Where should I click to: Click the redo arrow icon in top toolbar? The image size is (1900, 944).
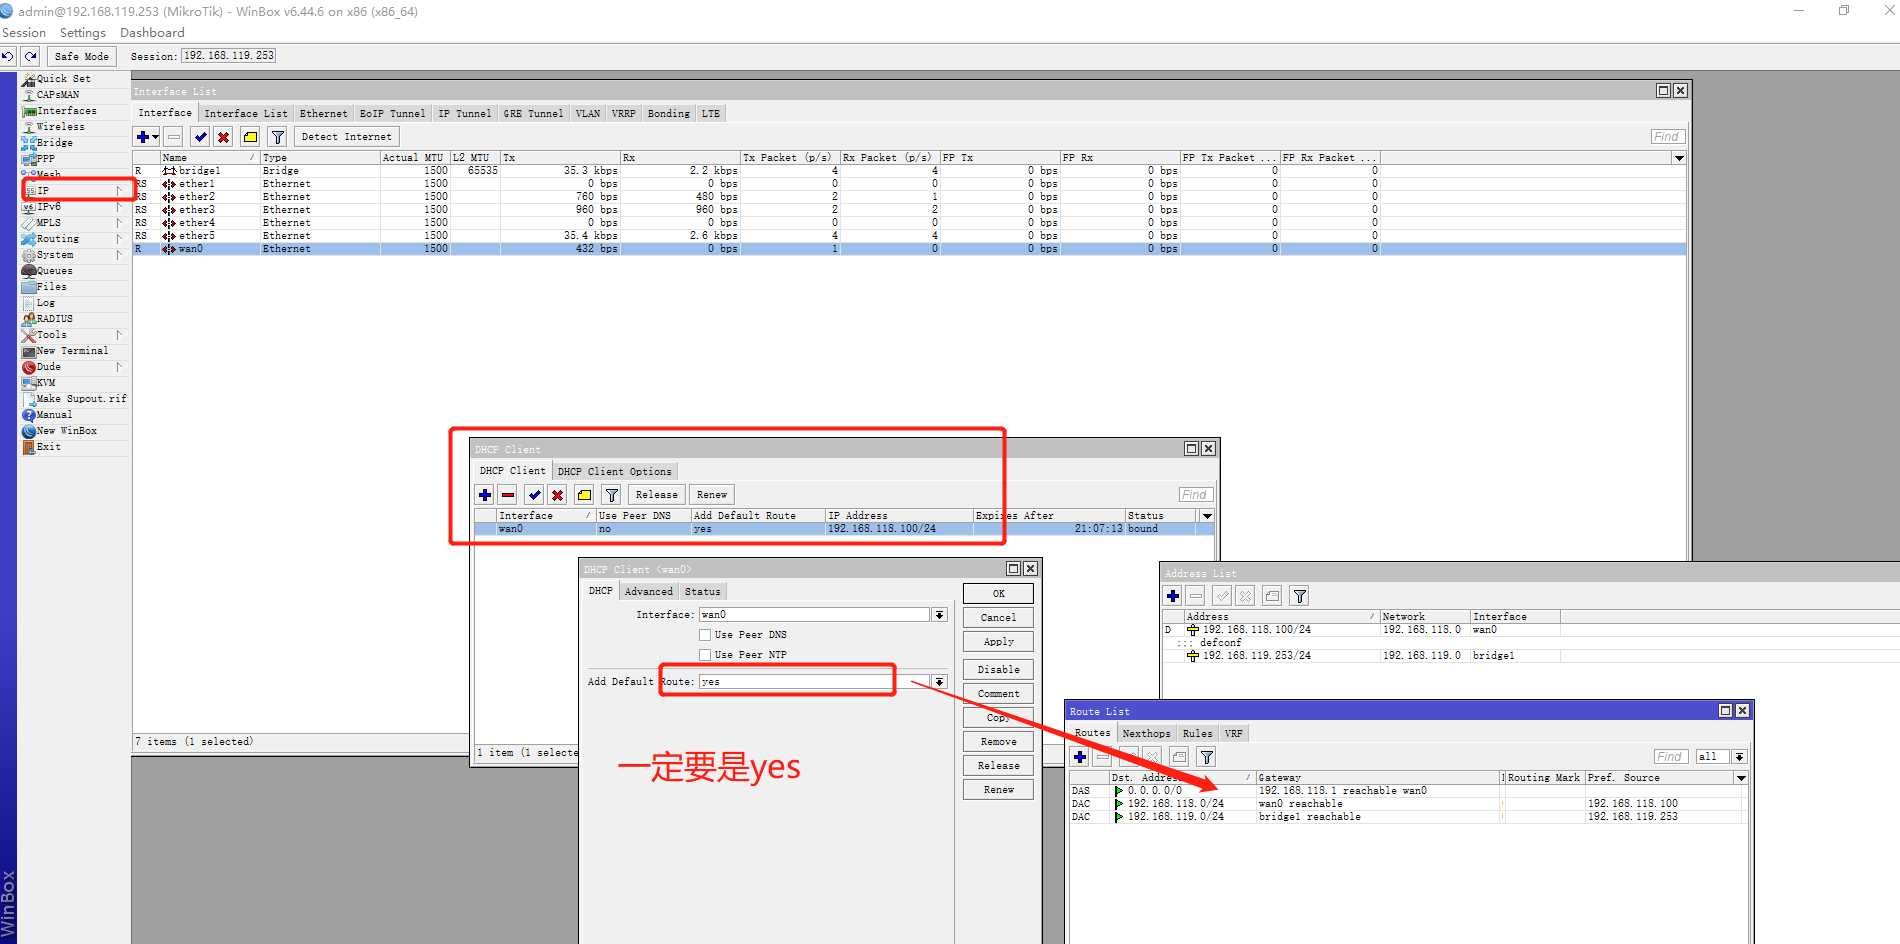tap(31, 56)
